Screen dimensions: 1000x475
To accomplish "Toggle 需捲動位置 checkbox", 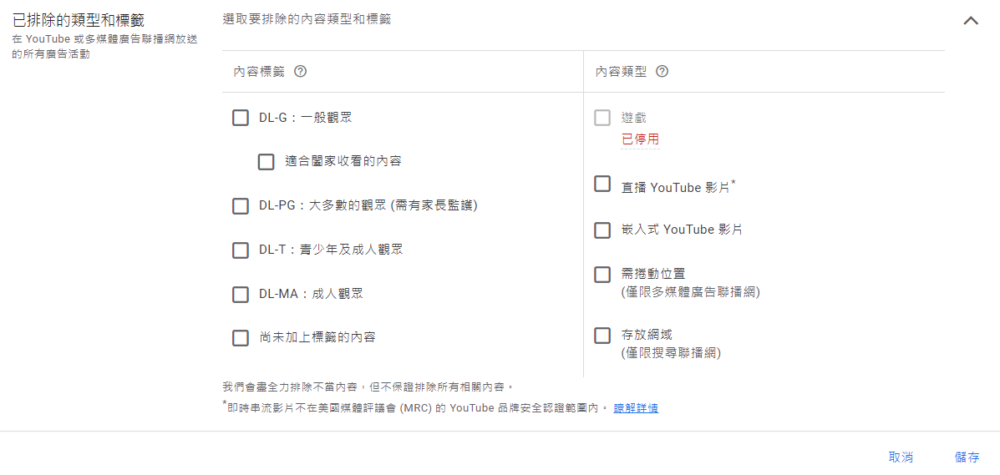I will tap(602, 274).
